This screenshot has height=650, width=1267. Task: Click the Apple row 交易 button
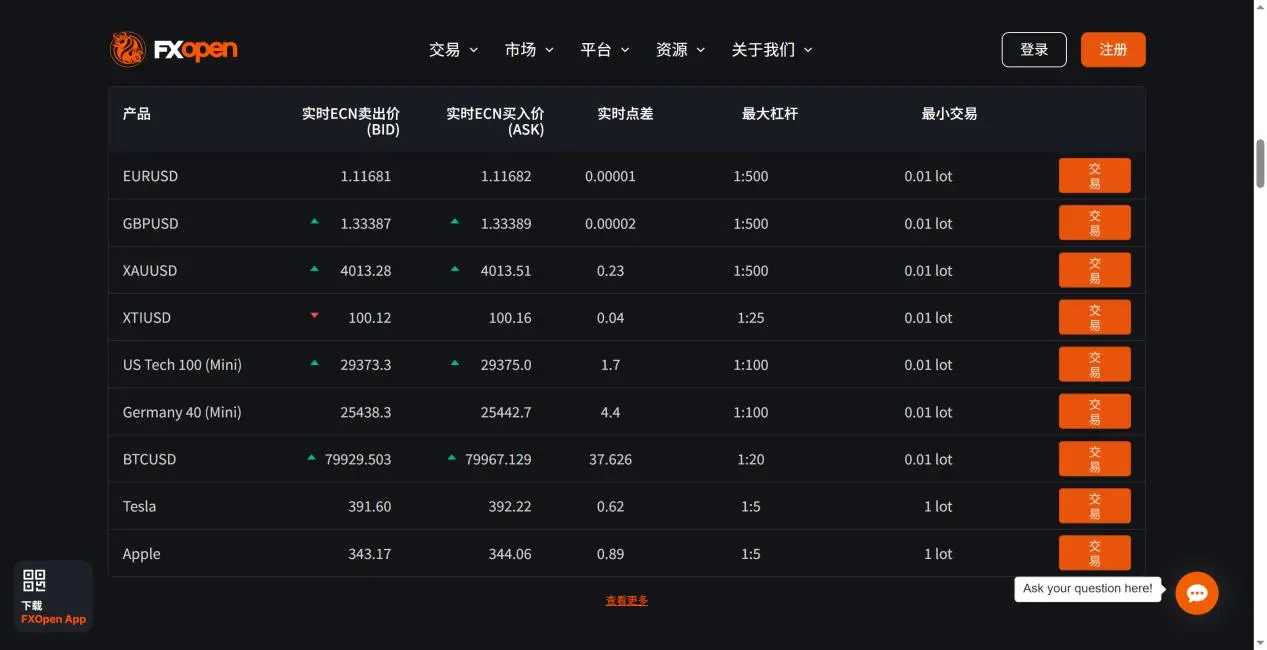pyautogui.click(x=1095, y=553)
